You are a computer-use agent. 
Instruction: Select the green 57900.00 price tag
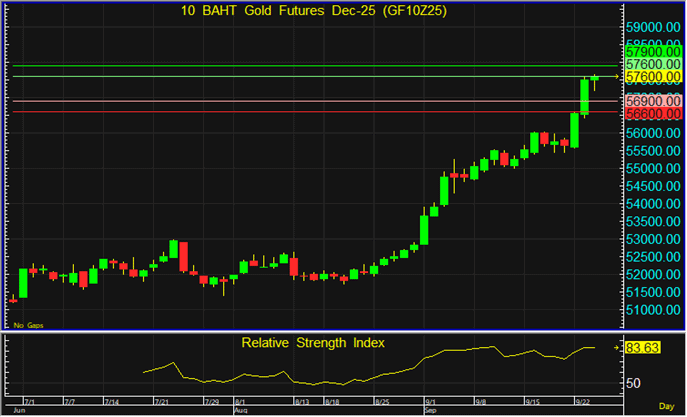(653, 50)
